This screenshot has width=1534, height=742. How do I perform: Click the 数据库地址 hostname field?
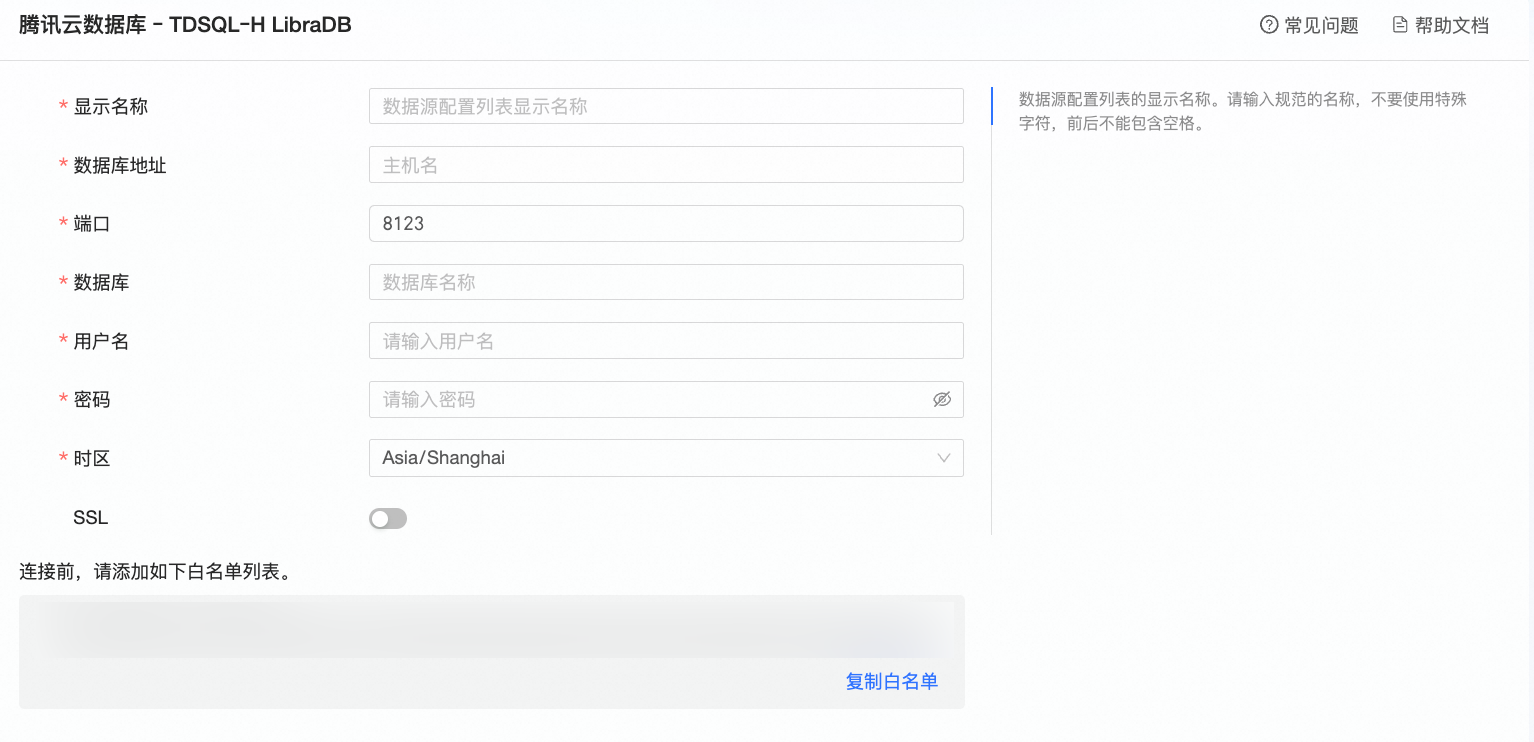(x=666, y=165)
